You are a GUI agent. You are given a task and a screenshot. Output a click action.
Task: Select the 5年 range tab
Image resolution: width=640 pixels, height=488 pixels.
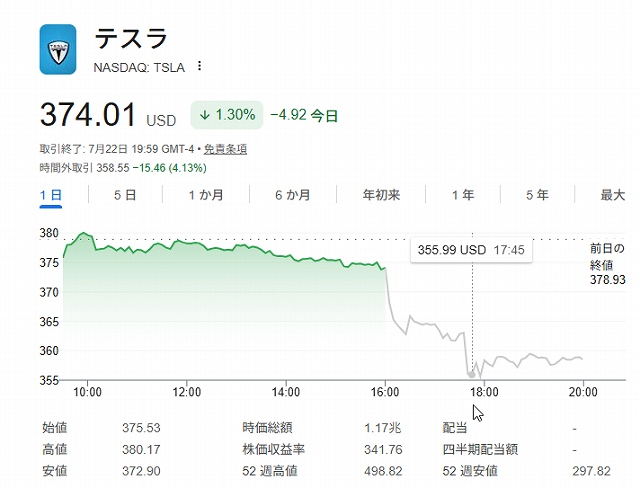537,195
